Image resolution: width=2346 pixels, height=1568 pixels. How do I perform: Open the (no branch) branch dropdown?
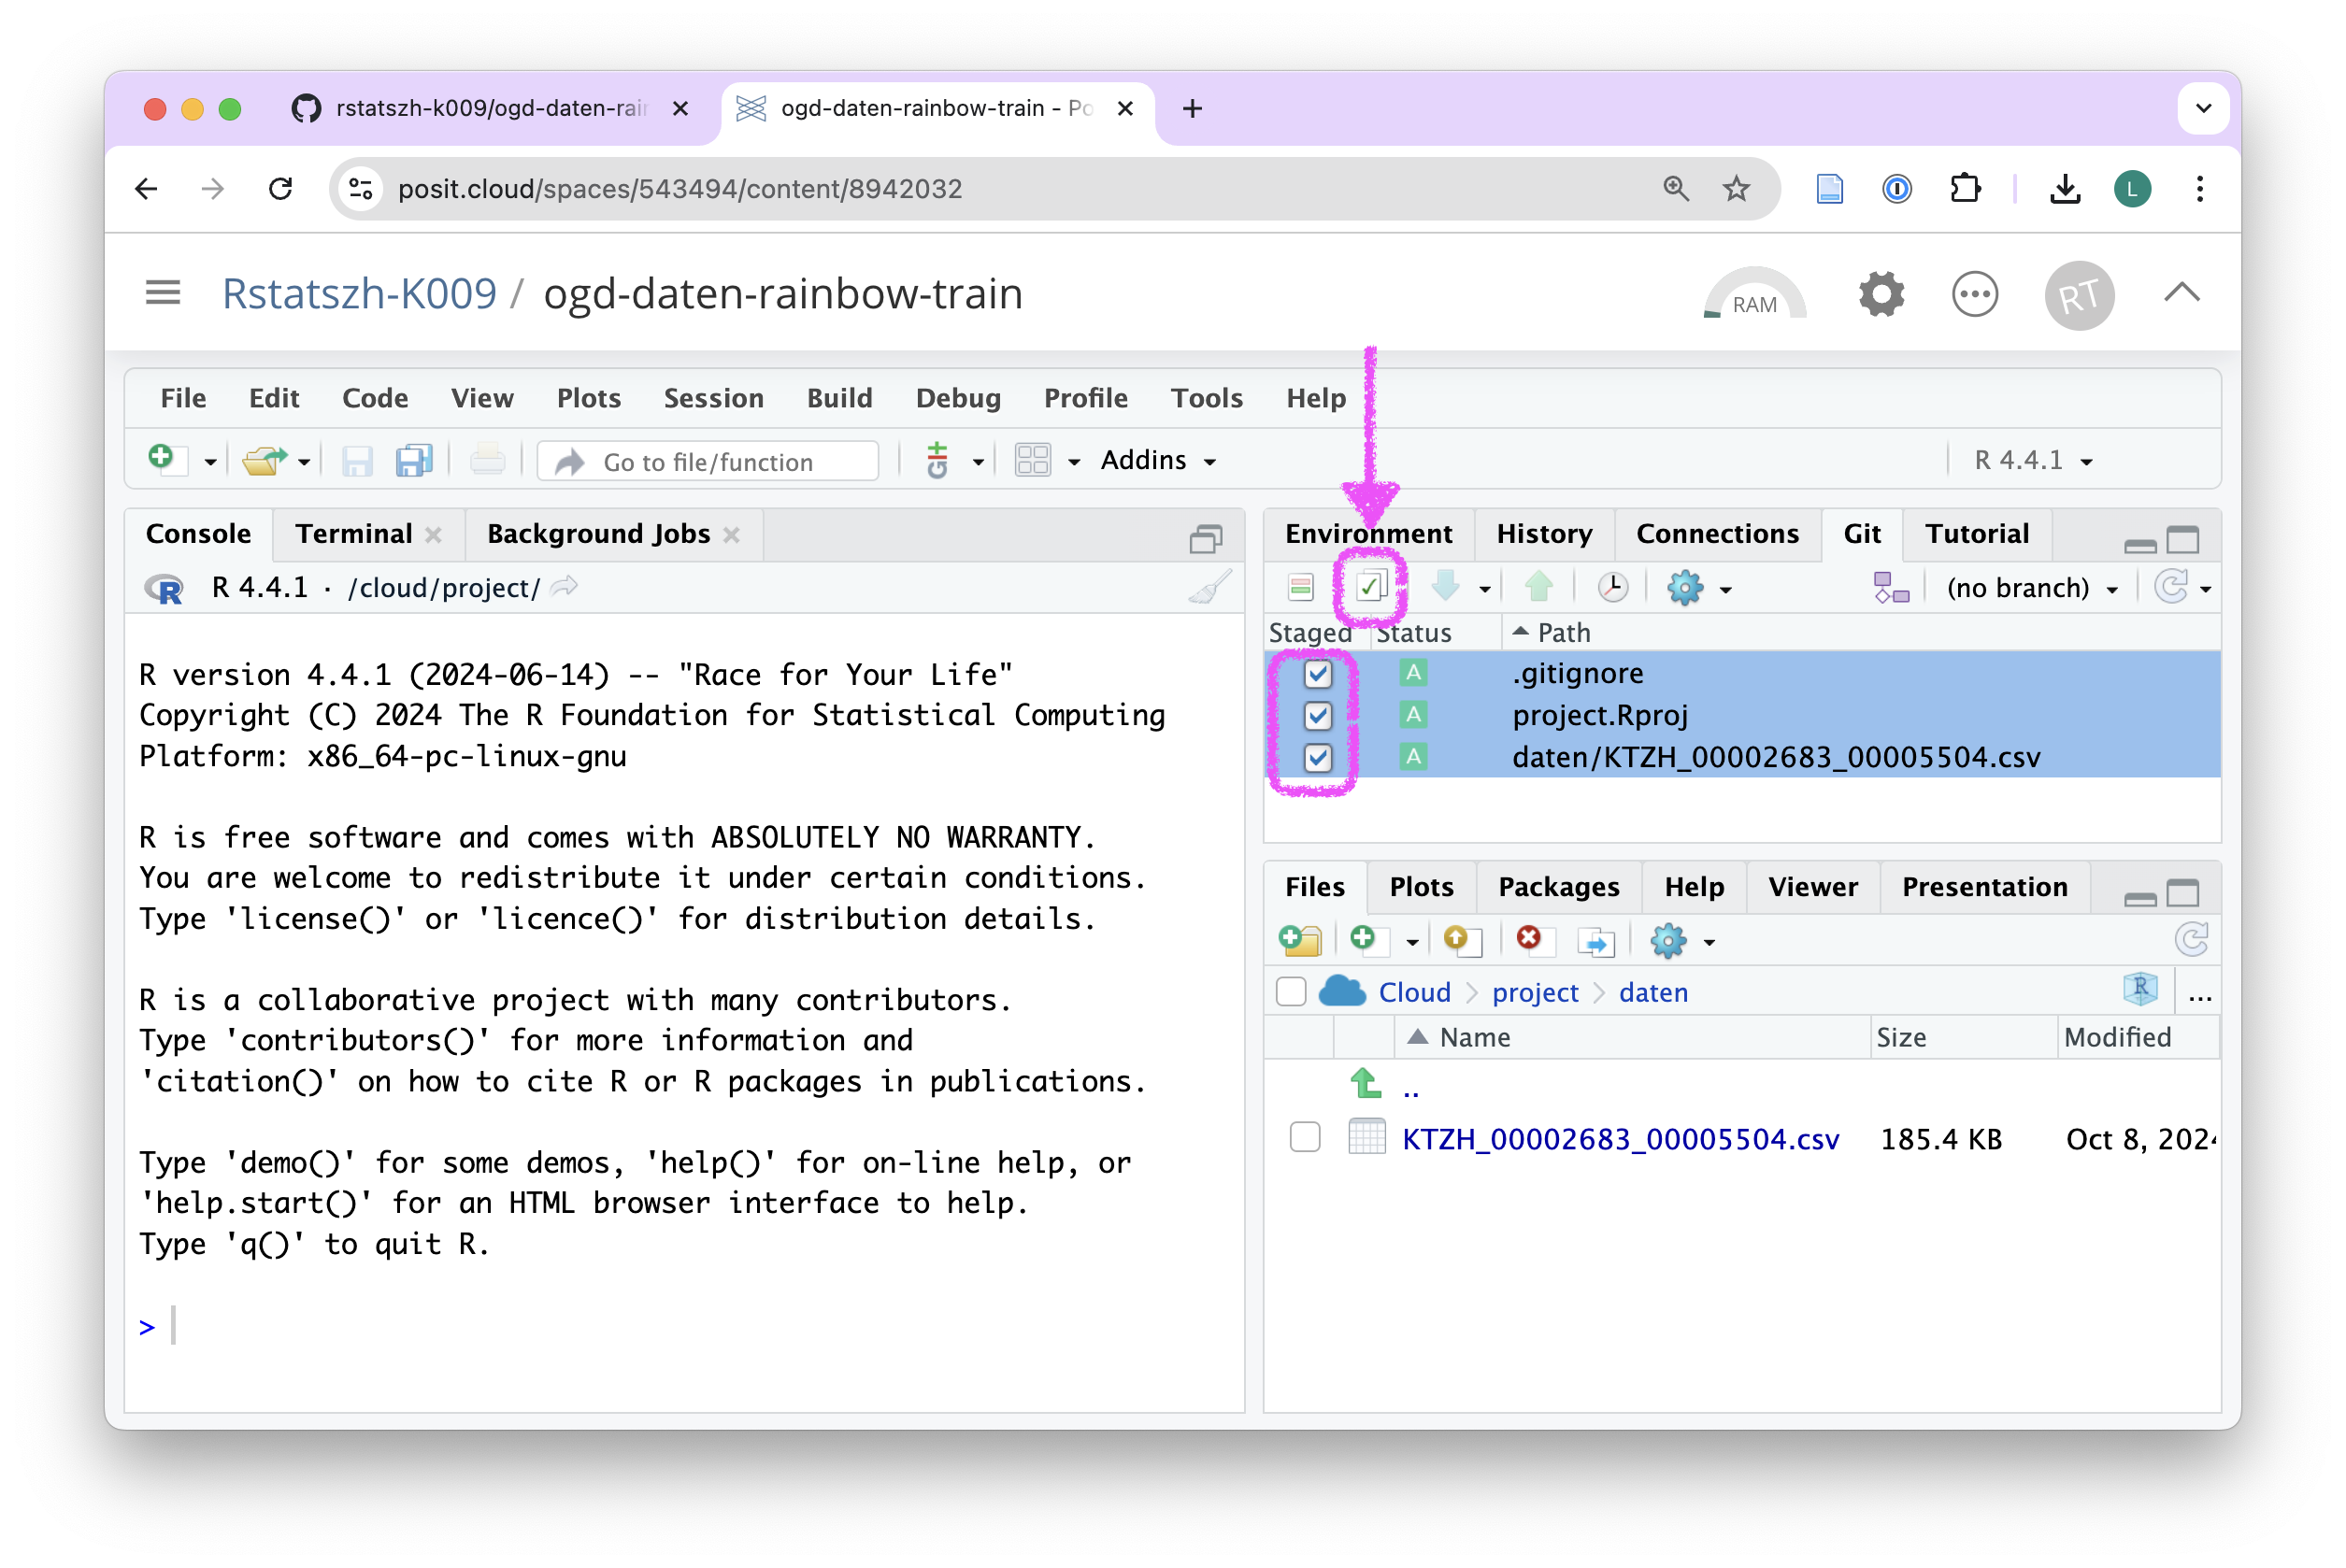pyautogui.click(x=2031, y=588)
